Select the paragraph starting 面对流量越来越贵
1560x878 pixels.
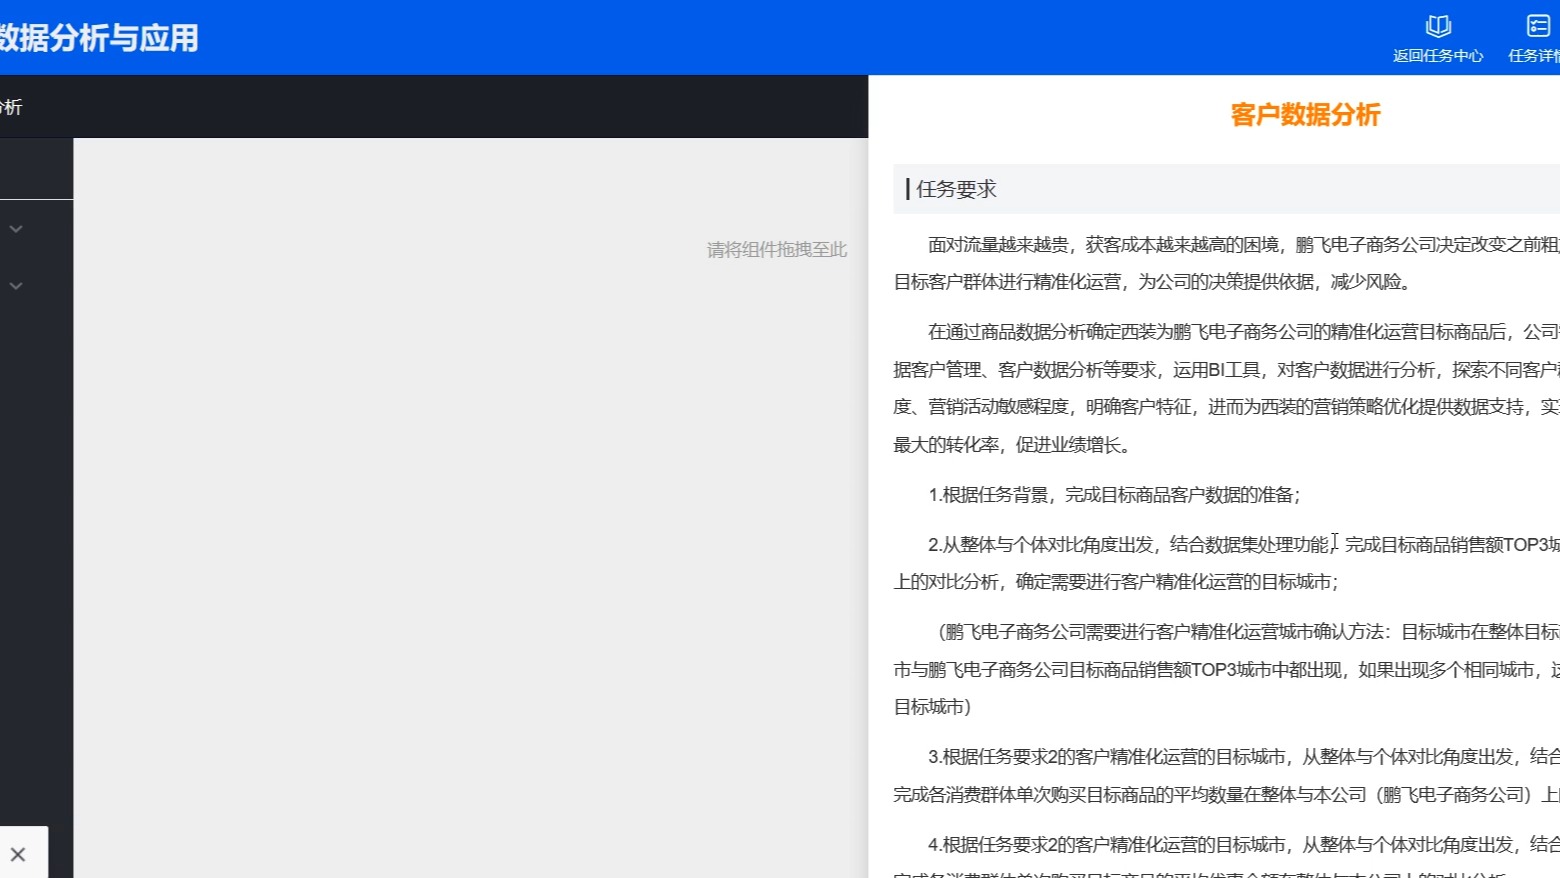pos(1226,263)
